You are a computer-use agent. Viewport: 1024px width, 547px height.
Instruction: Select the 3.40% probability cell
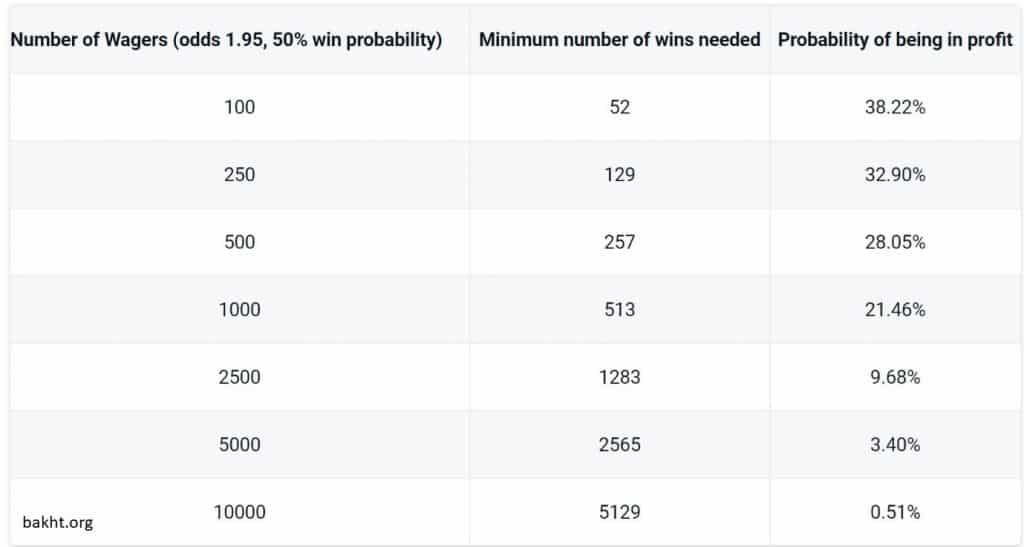point(895,445)
